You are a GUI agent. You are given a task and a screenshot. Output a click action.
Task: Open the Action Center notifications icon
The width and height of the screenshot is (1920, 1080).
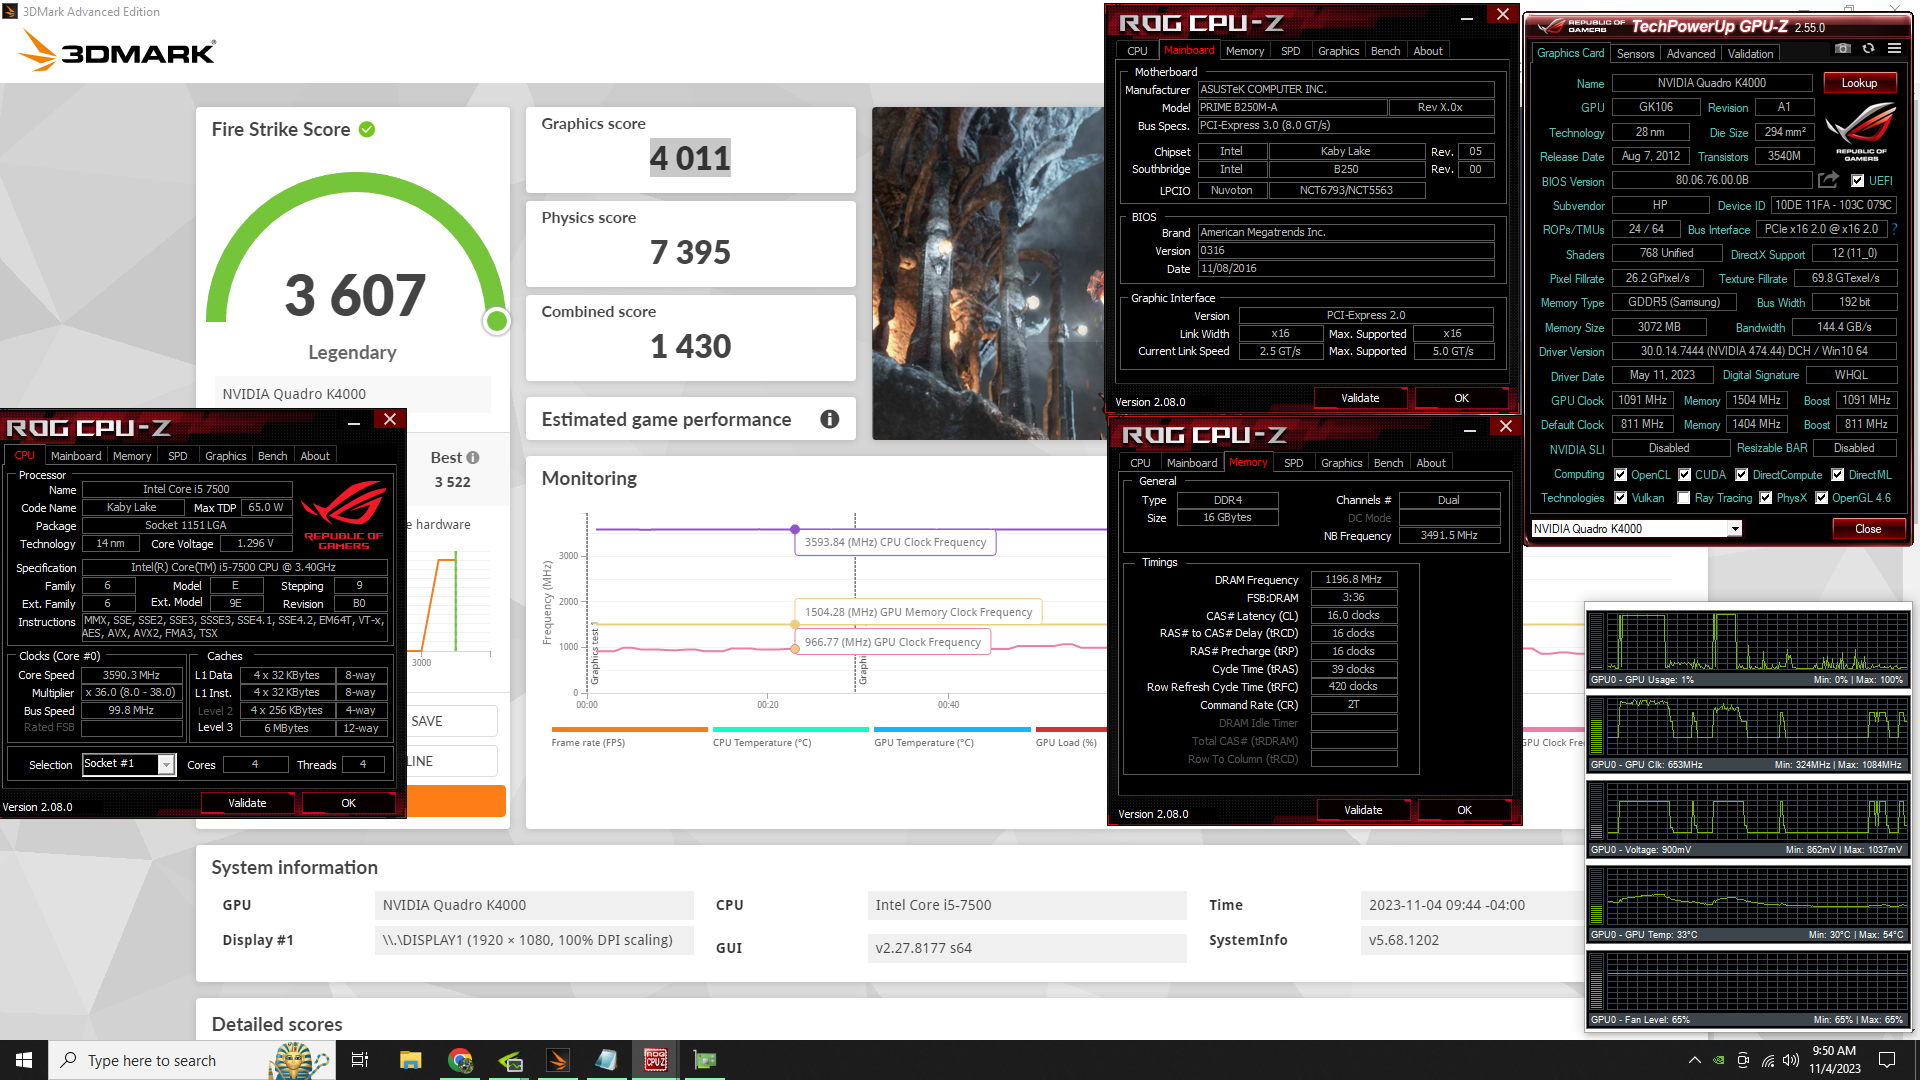(1887, 1060)
